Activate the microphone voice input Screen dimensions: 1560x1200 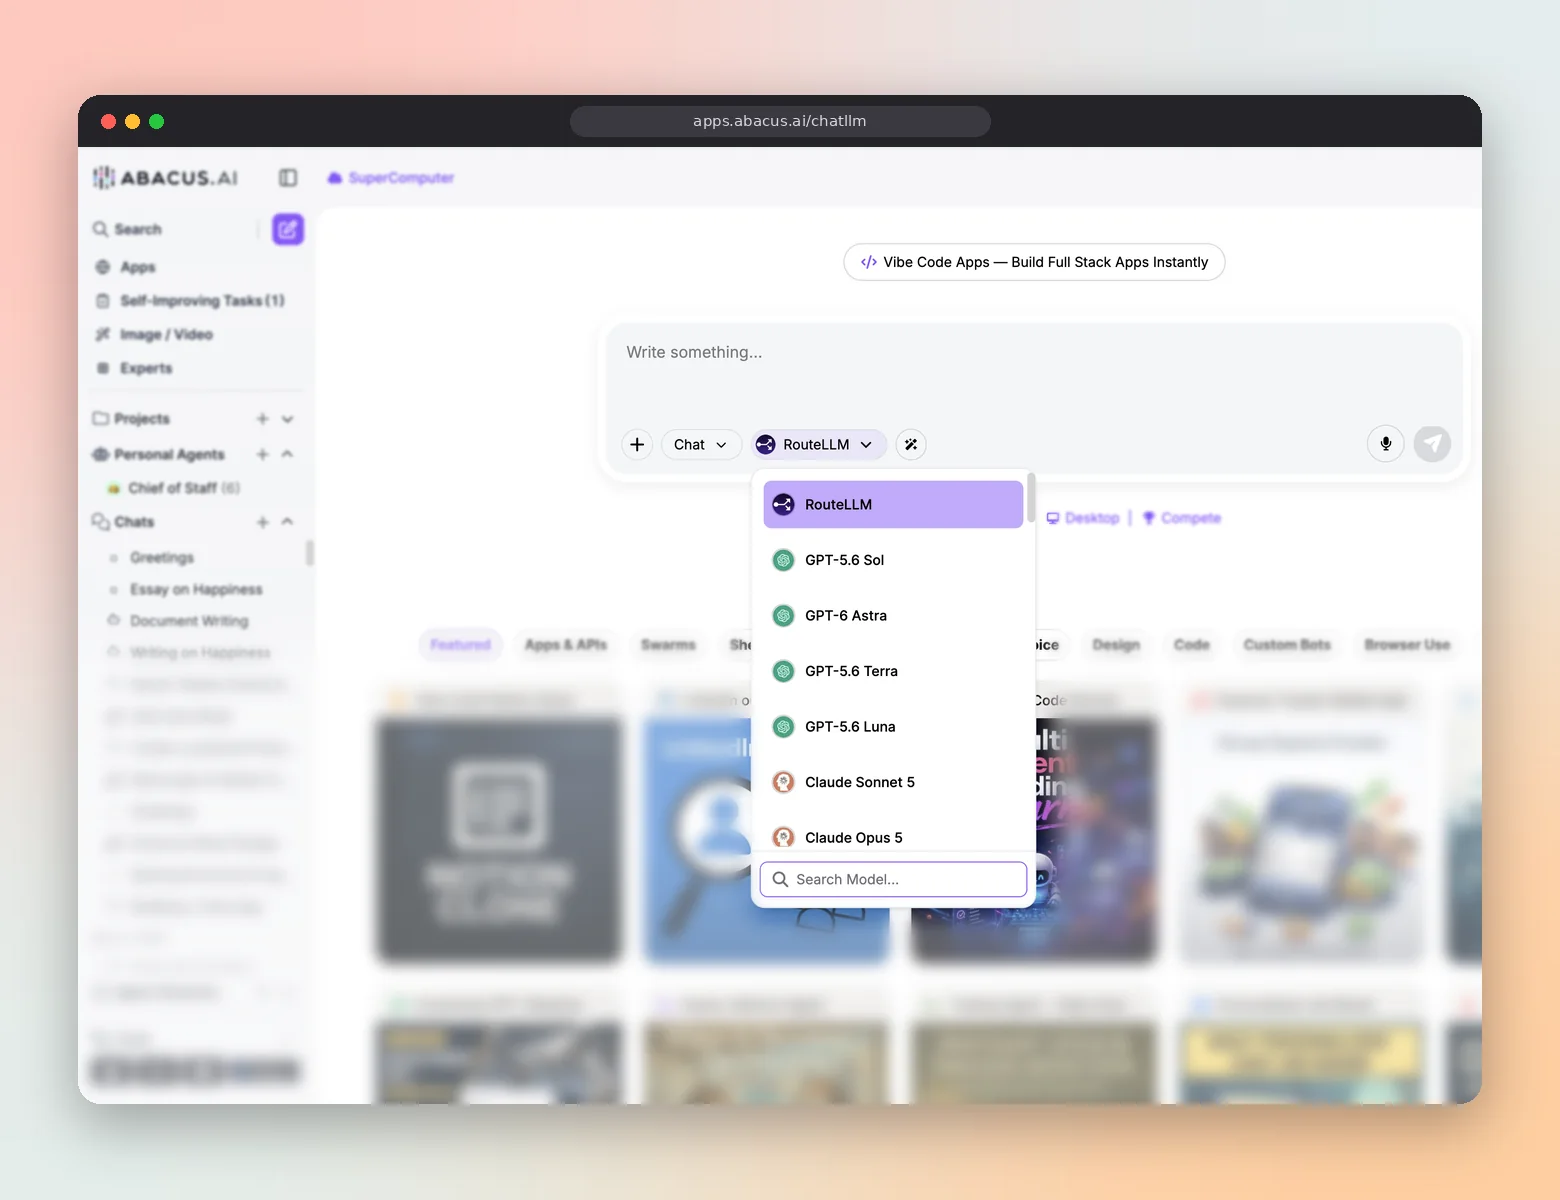tap(1386, 443)
